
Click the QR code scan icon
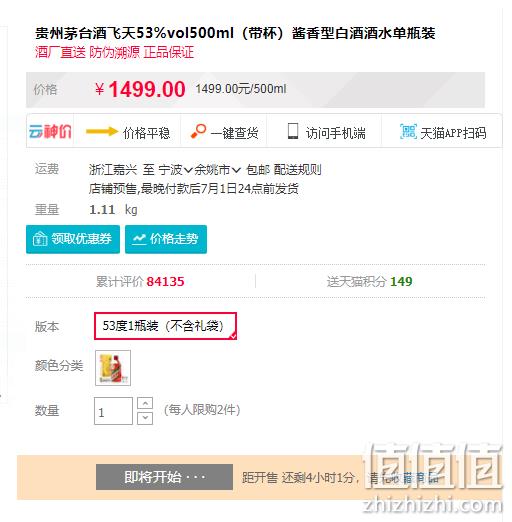coord(408,131)
